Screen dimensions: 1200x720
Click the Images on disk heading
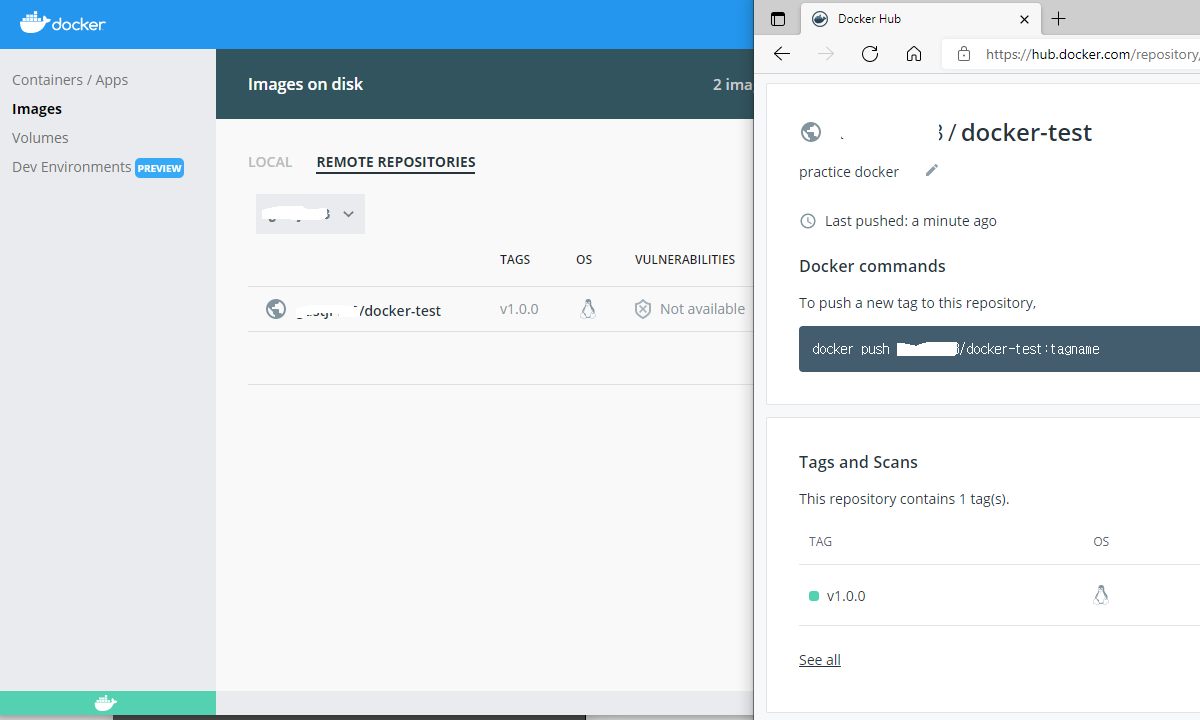pyautogui.click(x=306, y=84)
